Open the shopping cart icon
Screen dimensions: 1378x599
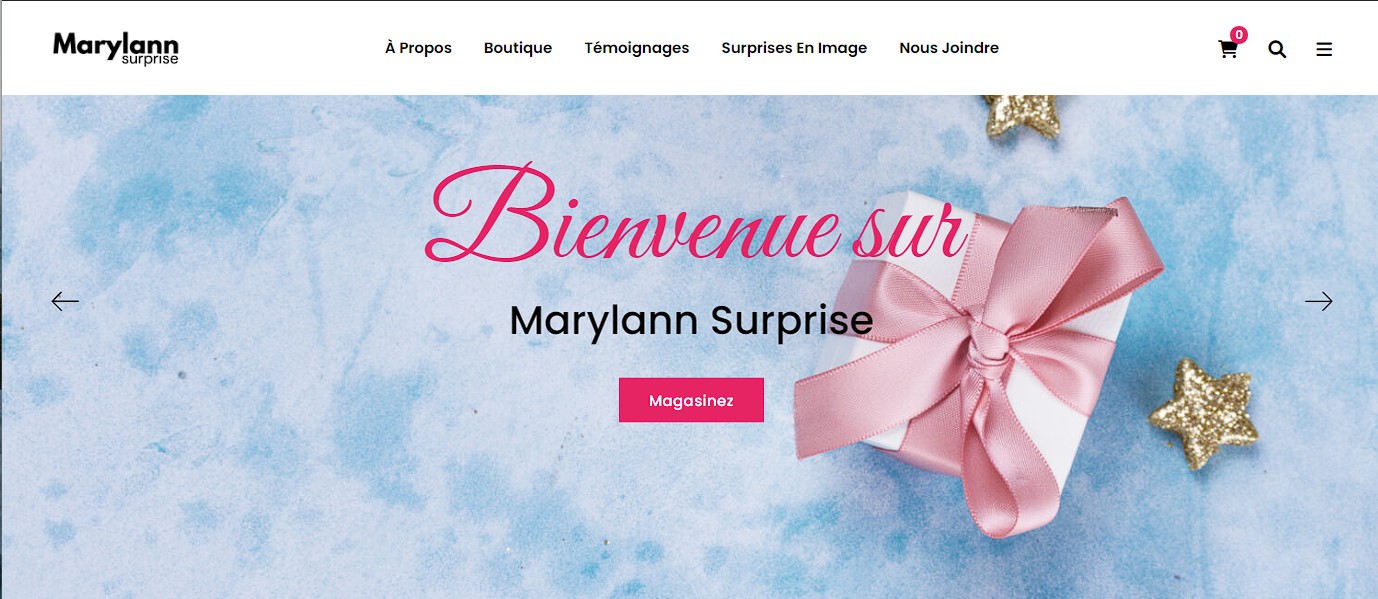1228,49
